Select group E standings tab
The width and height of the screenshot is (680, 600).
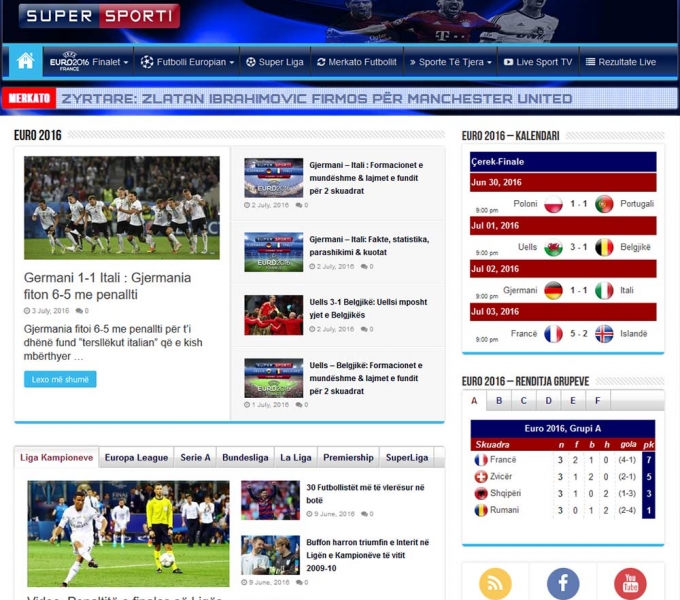(573, 401)
